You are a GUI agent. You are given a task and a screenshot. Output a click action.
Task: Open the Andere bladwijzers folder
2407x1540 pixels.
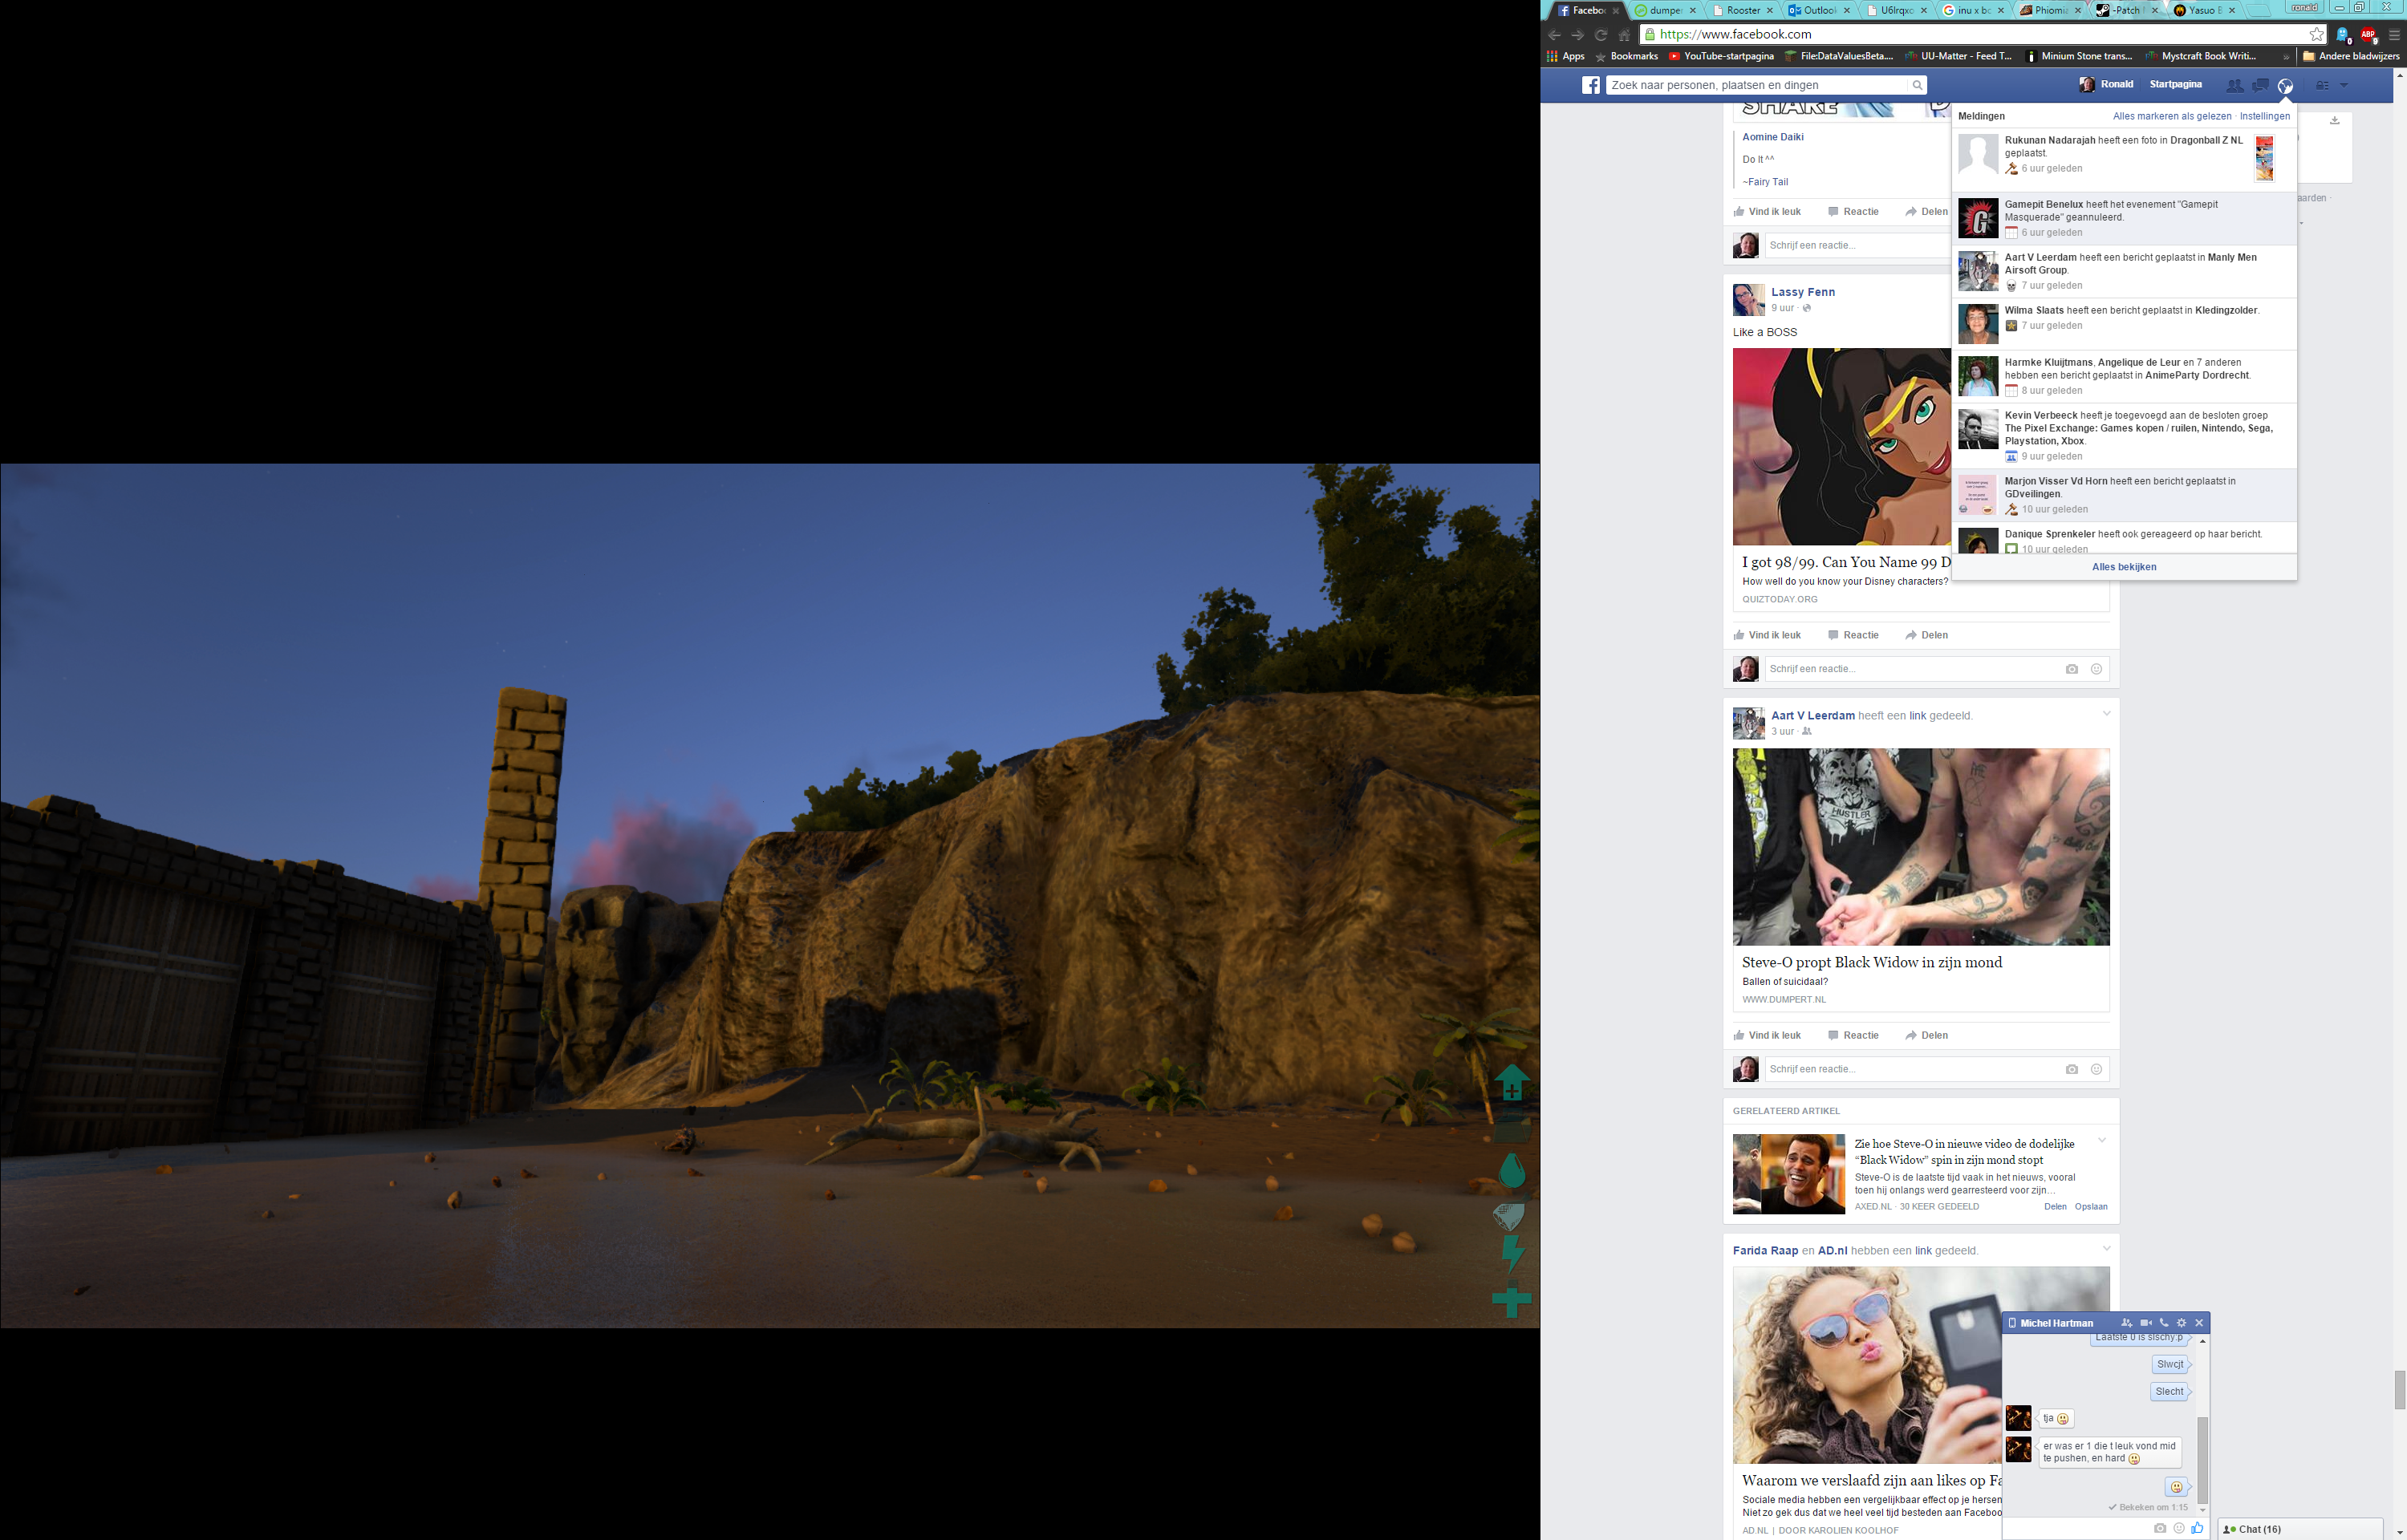pos(2351,56)
